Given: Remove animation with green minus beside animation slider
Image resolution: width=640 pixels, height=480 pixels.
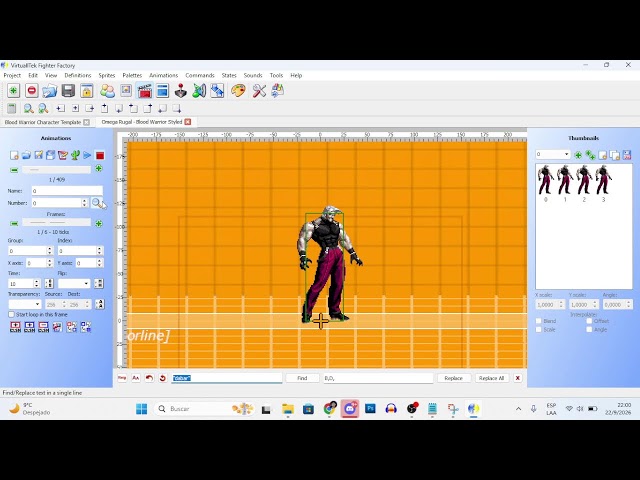Looking at the screenshot, I should (x=14, y=170).
